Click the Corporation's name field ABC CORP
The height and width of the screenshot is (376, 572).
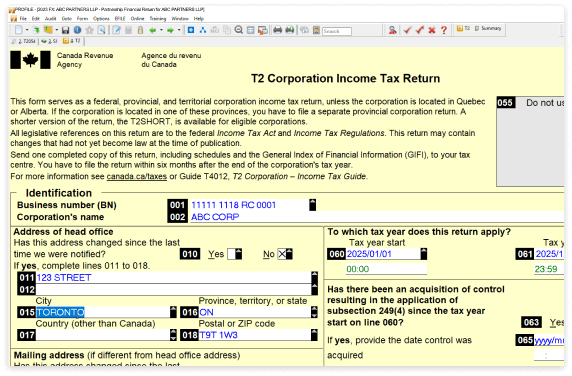[377, 217]
